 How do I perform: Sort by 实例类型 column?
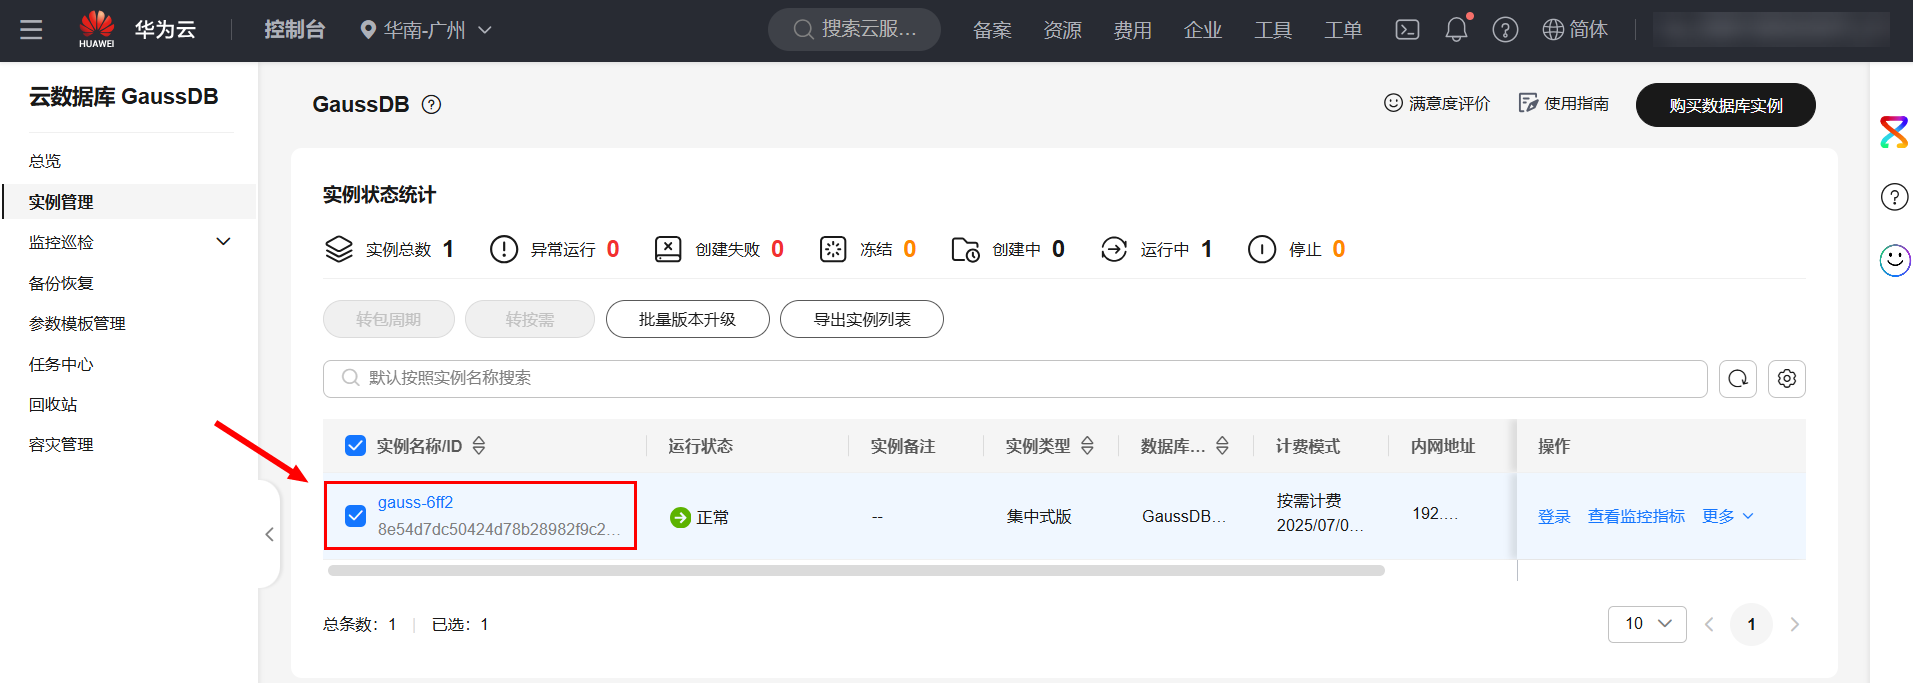[1087, 446]
